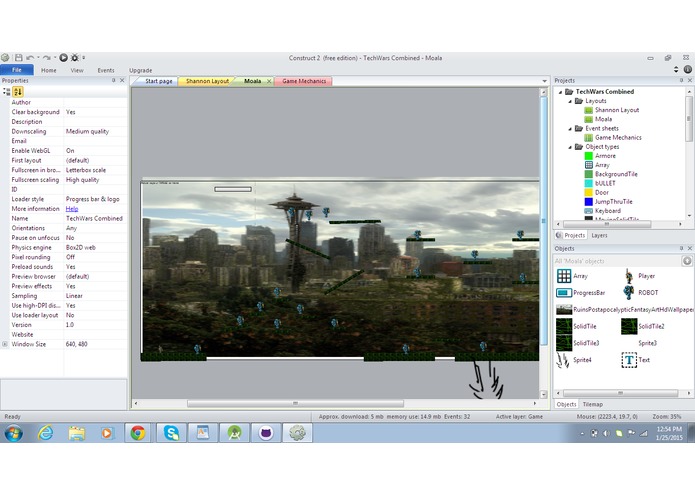Switch to the Start page tab
Viewport: 695px width, 494px height.
(x=158, y=81)
